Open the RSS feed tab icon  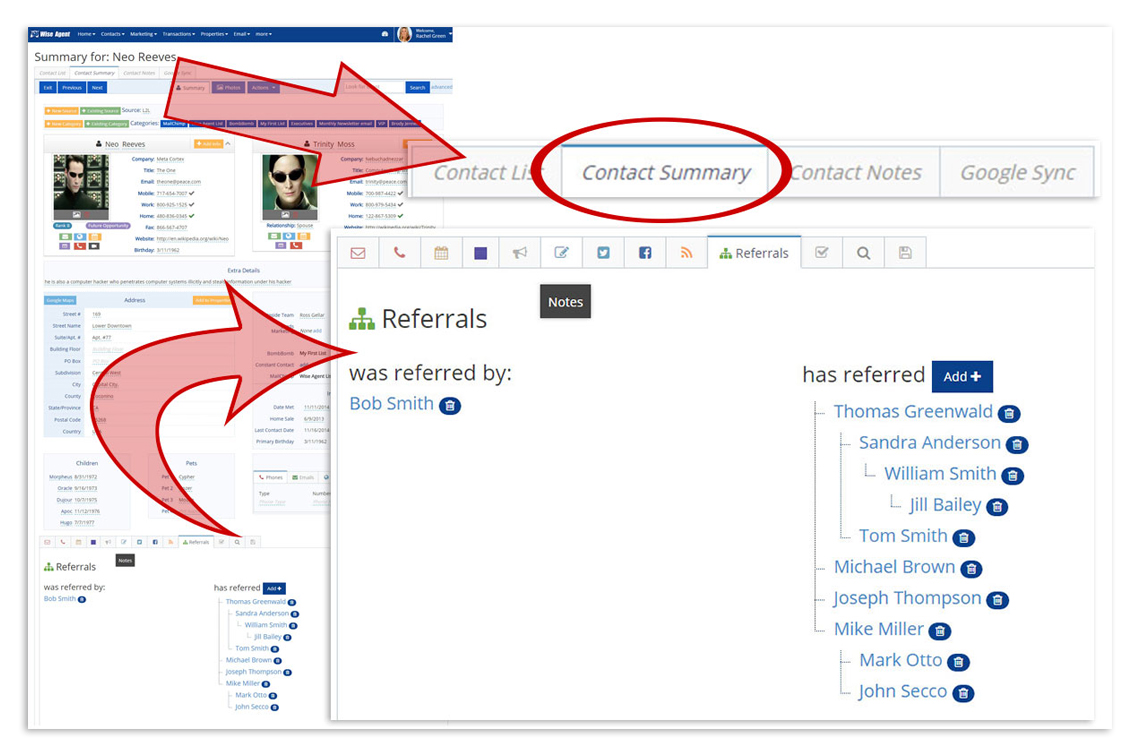point(686,253)
